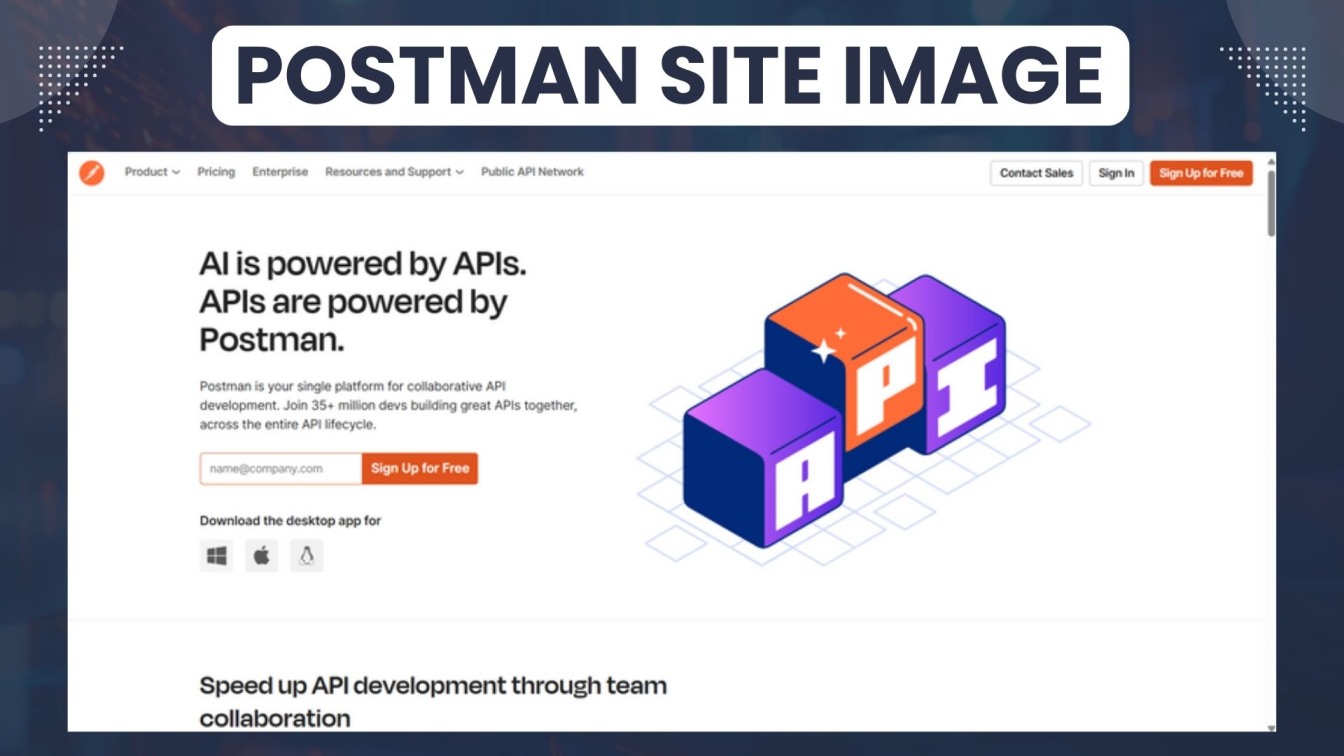The image size is (1344, 756).
Task: Click the Sign In button
Action: click(1116, 173)
